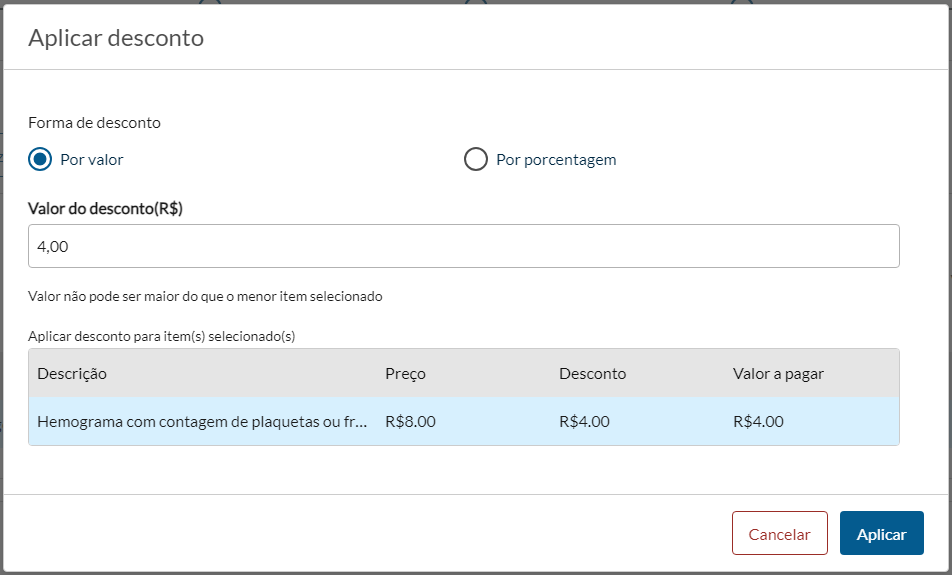Click the R$4.00 cell under Valor a pagar
The image size is (952, 575).
[758, 422]
